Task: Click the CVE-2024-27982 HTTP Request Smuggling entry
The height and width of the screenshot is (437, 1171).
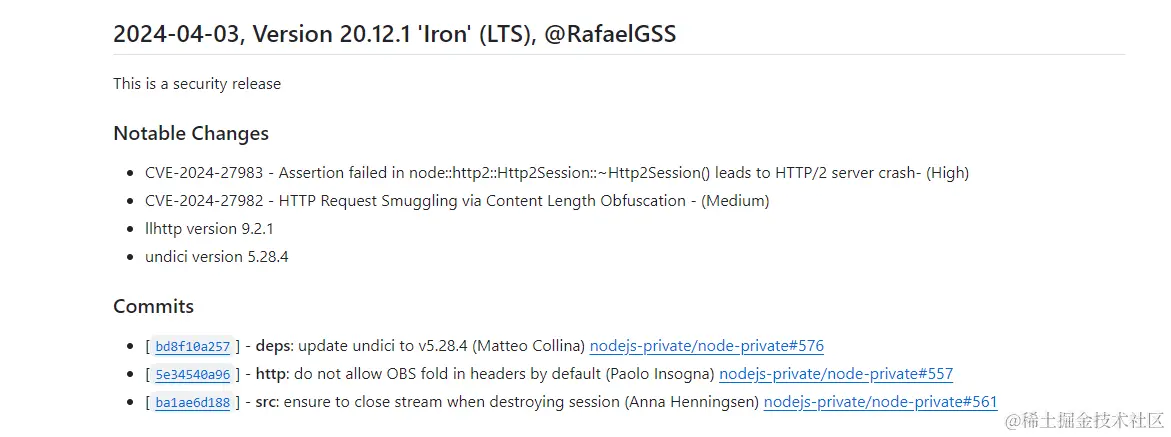Action: pyautogui.click(x=456, y=200)
